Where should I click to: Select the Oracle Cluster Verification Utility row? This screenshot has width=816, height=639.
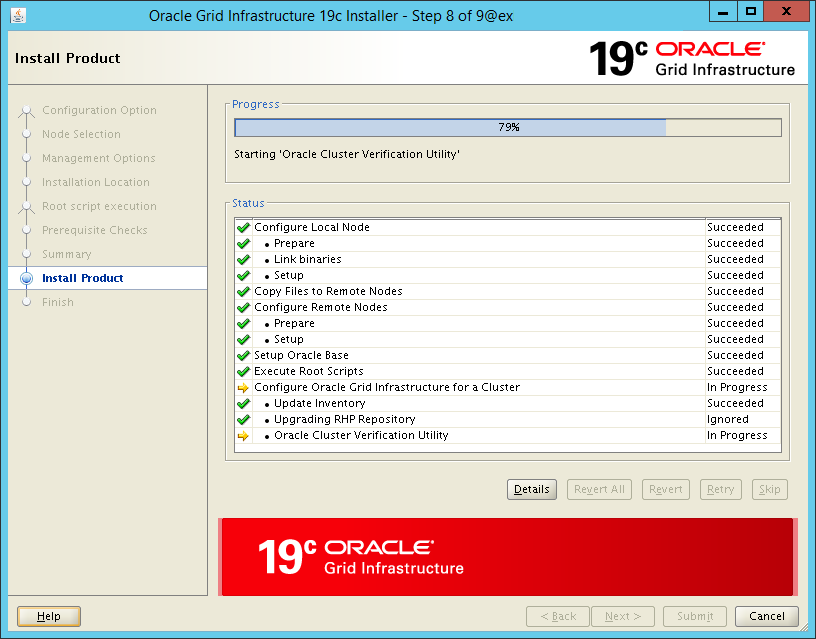point(508,436)
